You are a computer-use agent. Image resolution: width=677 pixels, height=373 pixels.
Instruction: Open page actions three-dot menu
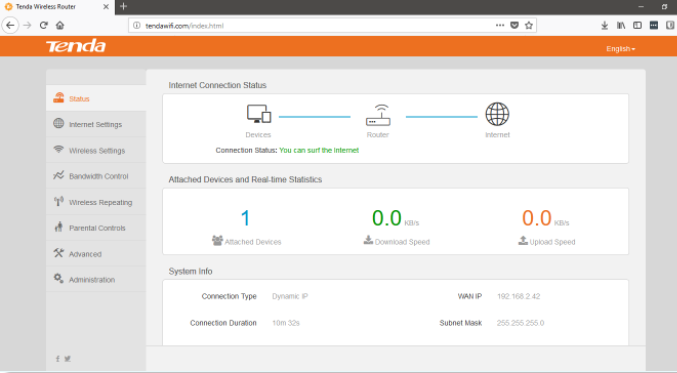[500, 25]
